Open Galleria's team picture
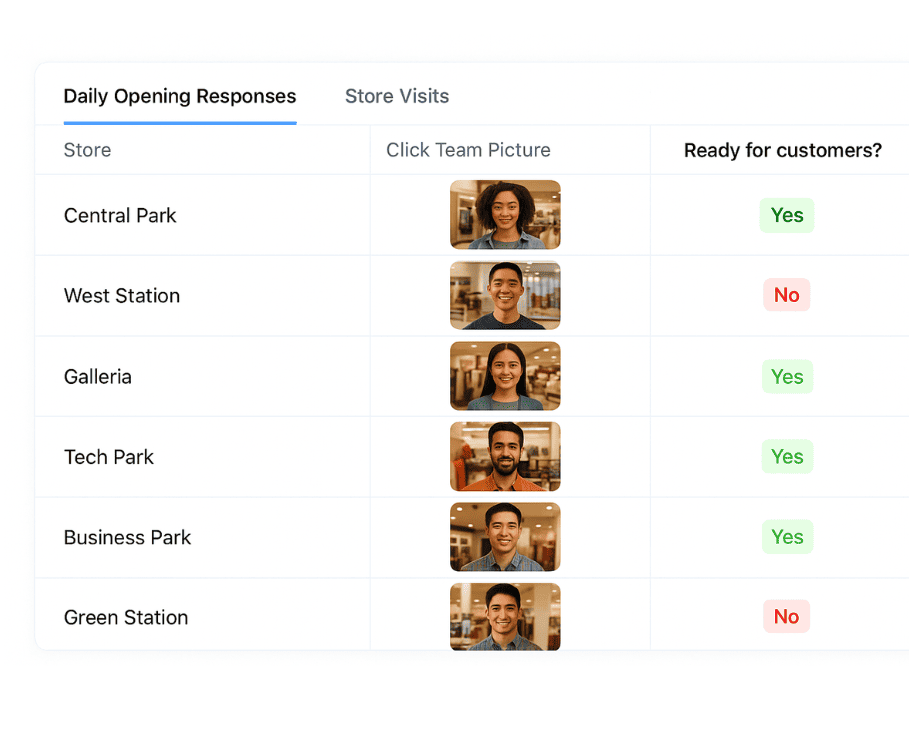The width and height of the screenshot is (909, 735). point(505,376)
